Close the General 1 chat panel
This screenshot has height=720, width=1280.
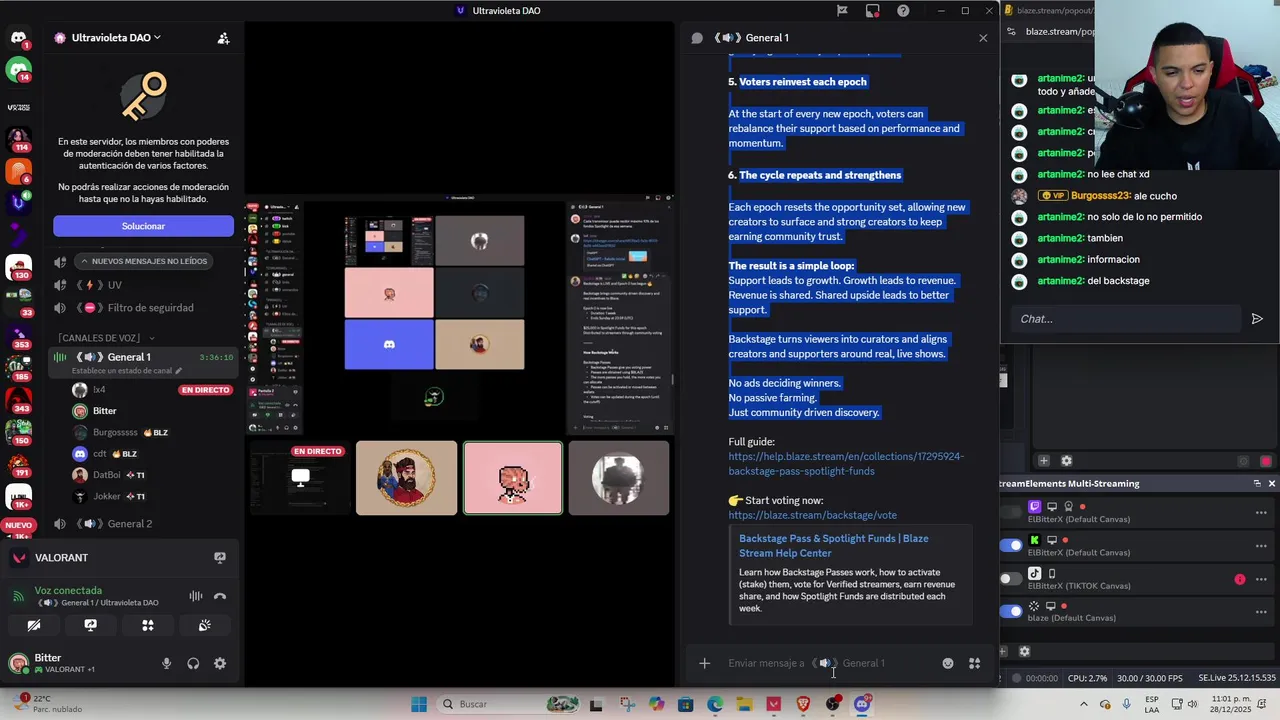[x=983, y=38]
